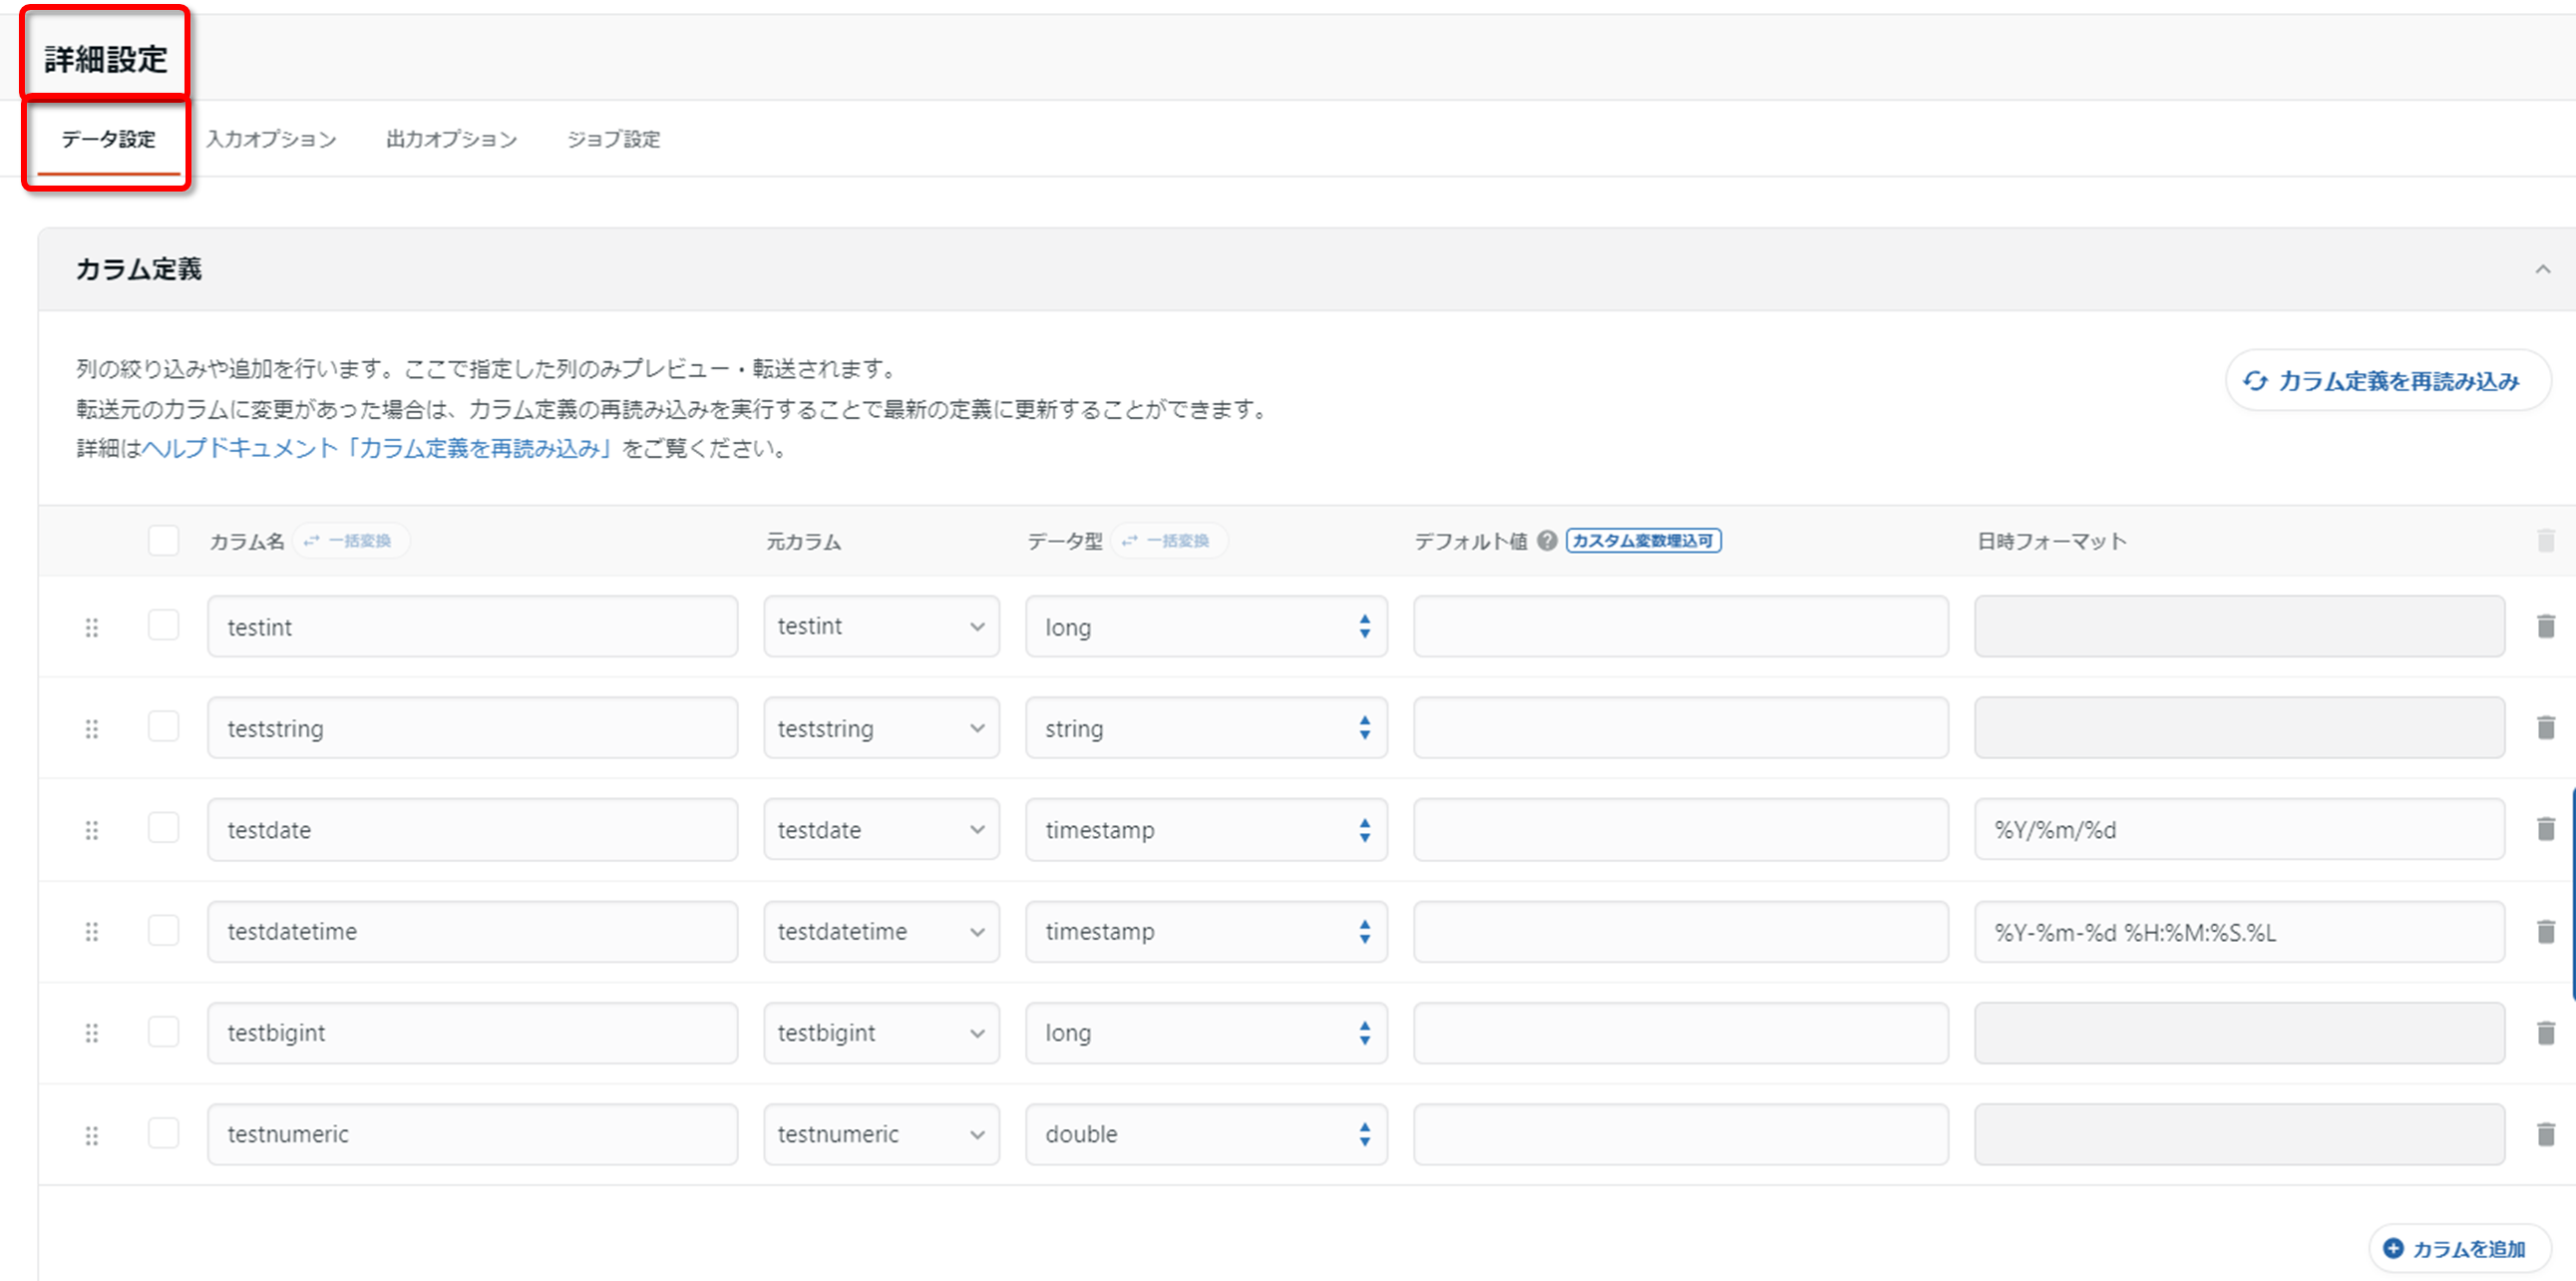Select the testnumeric row checkbox
2576x1281 pixels.
pos(163,1133)
